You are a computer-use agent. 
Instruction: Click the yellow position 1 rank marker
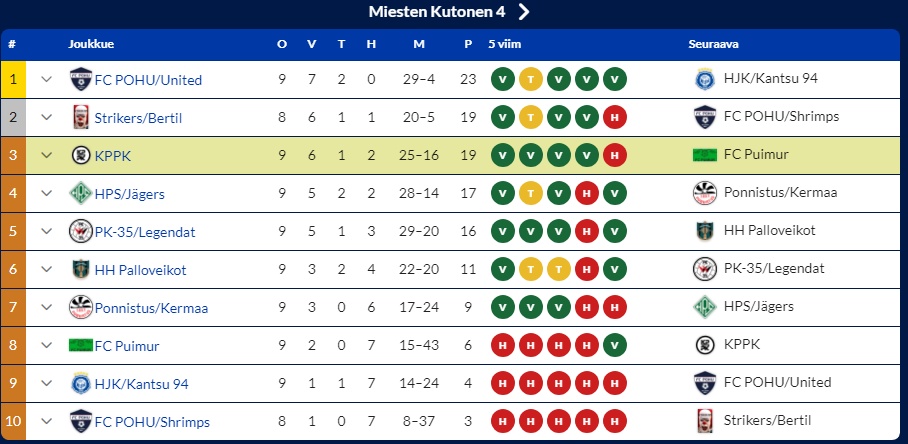(13, 79)
